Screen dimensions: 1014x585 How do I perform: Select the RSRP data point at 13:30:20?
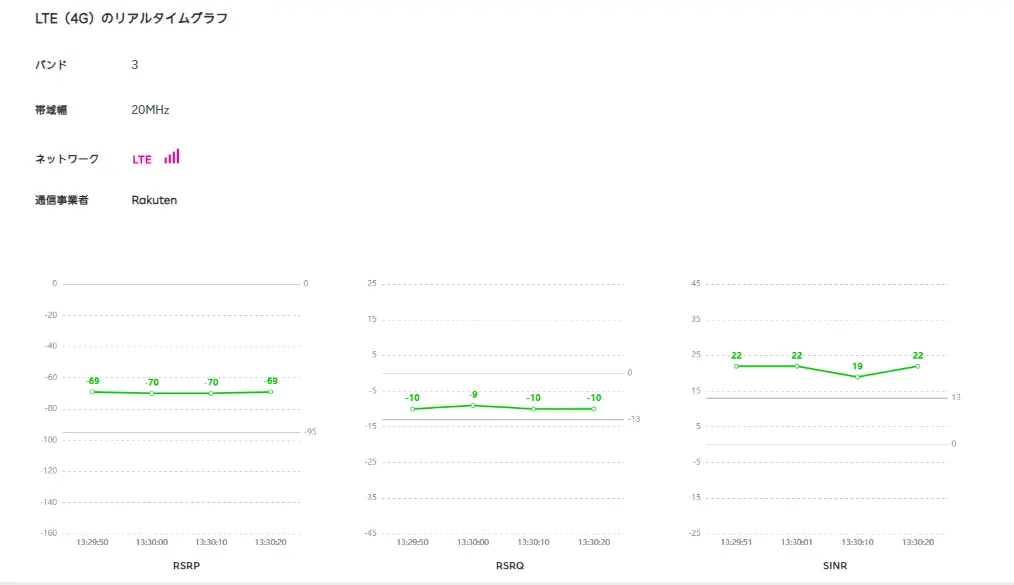tap(270, 391)
